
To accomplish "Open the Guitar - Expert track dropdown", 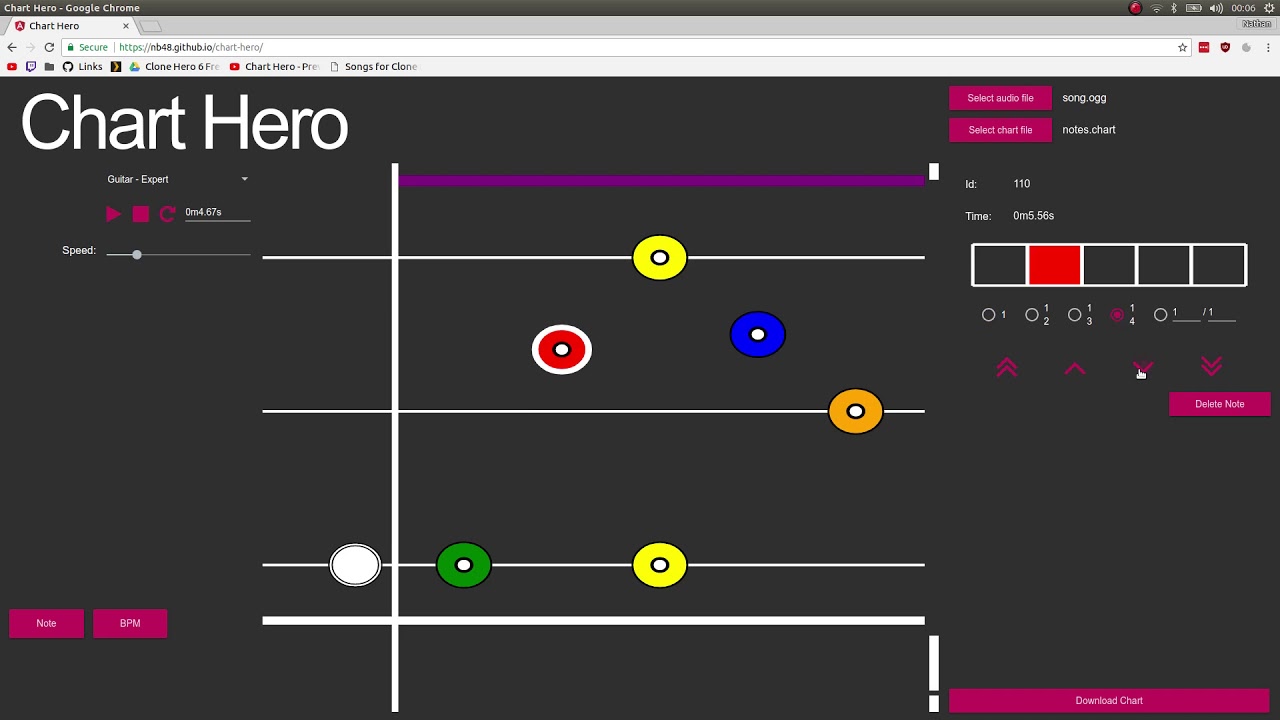I will (177, 179).
